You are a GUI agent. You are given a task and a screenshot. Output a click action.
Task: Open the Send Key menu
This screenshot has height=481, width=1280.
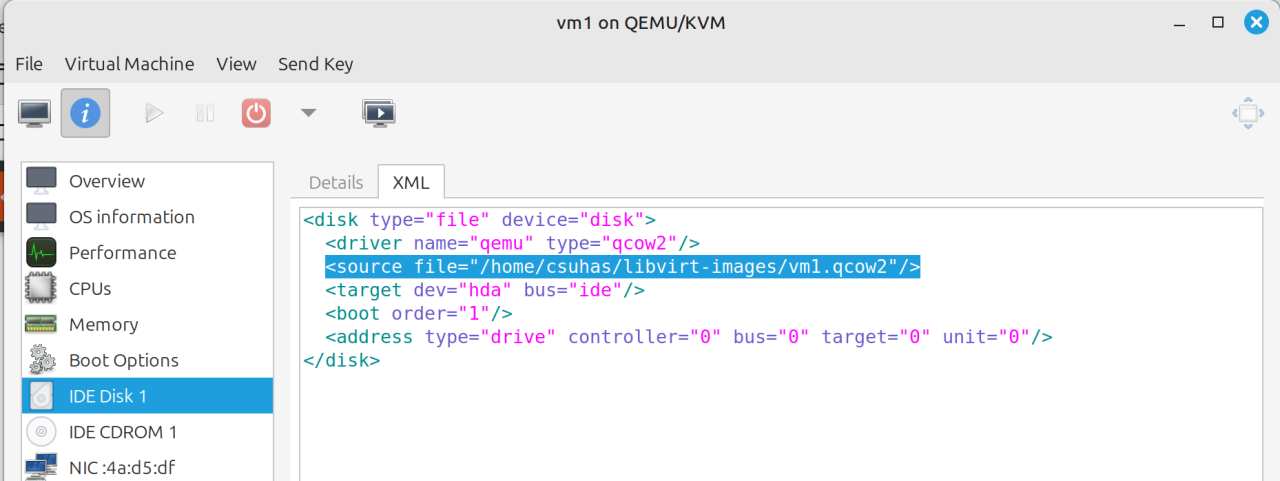click(315, 64)
